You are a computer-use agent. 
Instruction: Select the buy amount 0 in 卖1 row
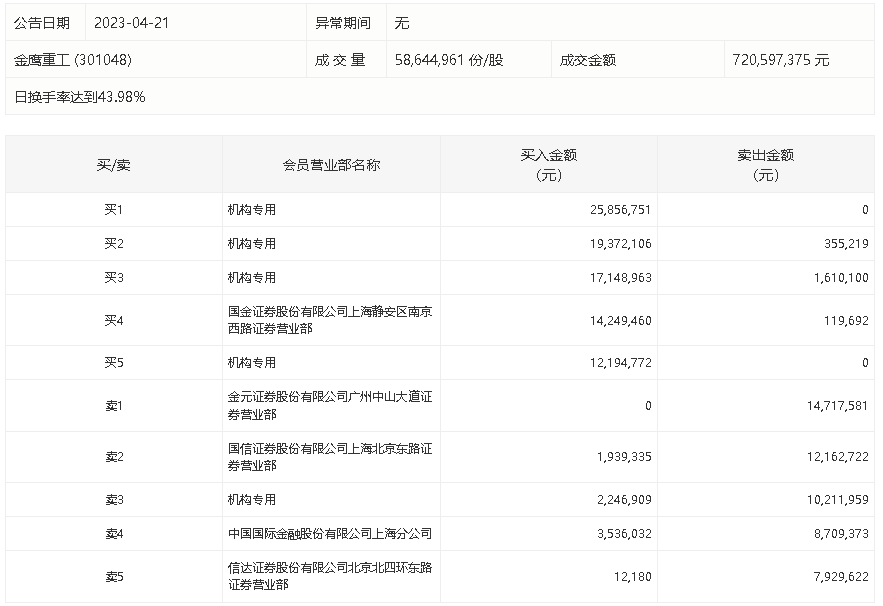[648, 406]
